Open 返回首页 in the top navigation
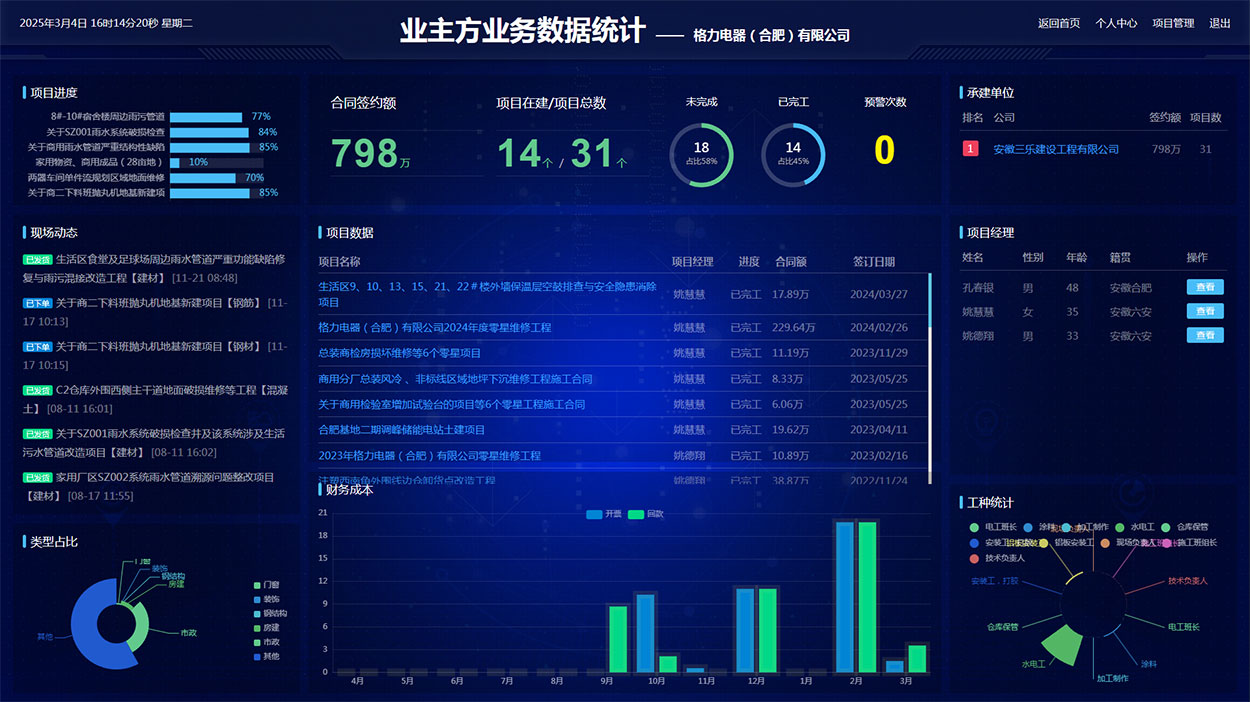Screen dimensions: 1250x702 click(1058, 23)
